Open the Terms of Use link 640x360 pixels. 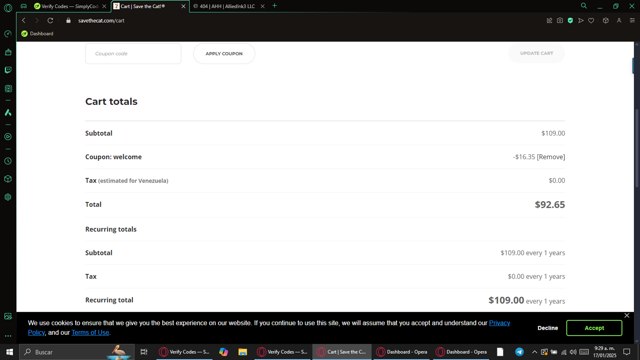pos(90,333)
